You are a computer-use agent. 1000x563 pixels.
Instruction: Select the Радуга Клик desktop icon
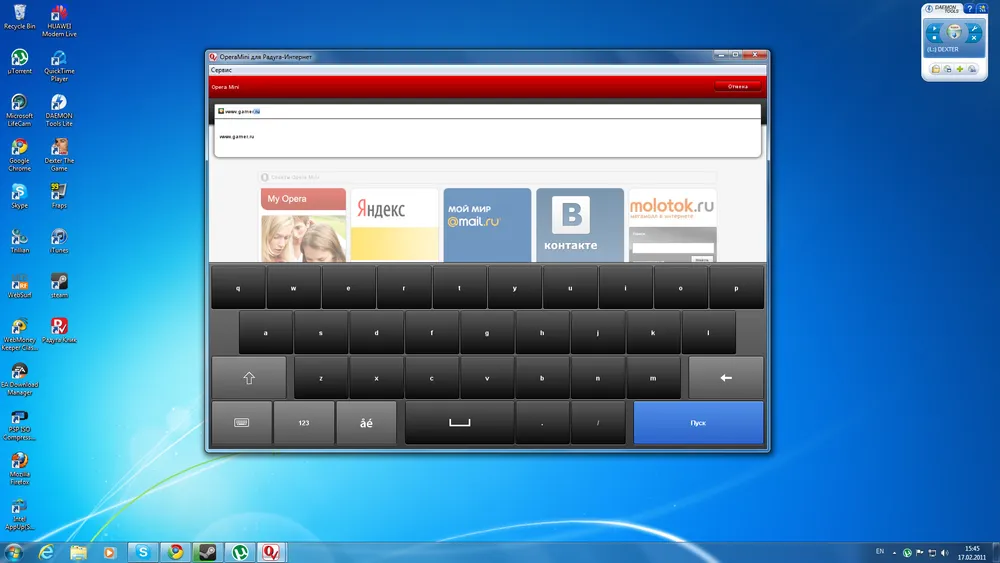click(x=59, y=331)
